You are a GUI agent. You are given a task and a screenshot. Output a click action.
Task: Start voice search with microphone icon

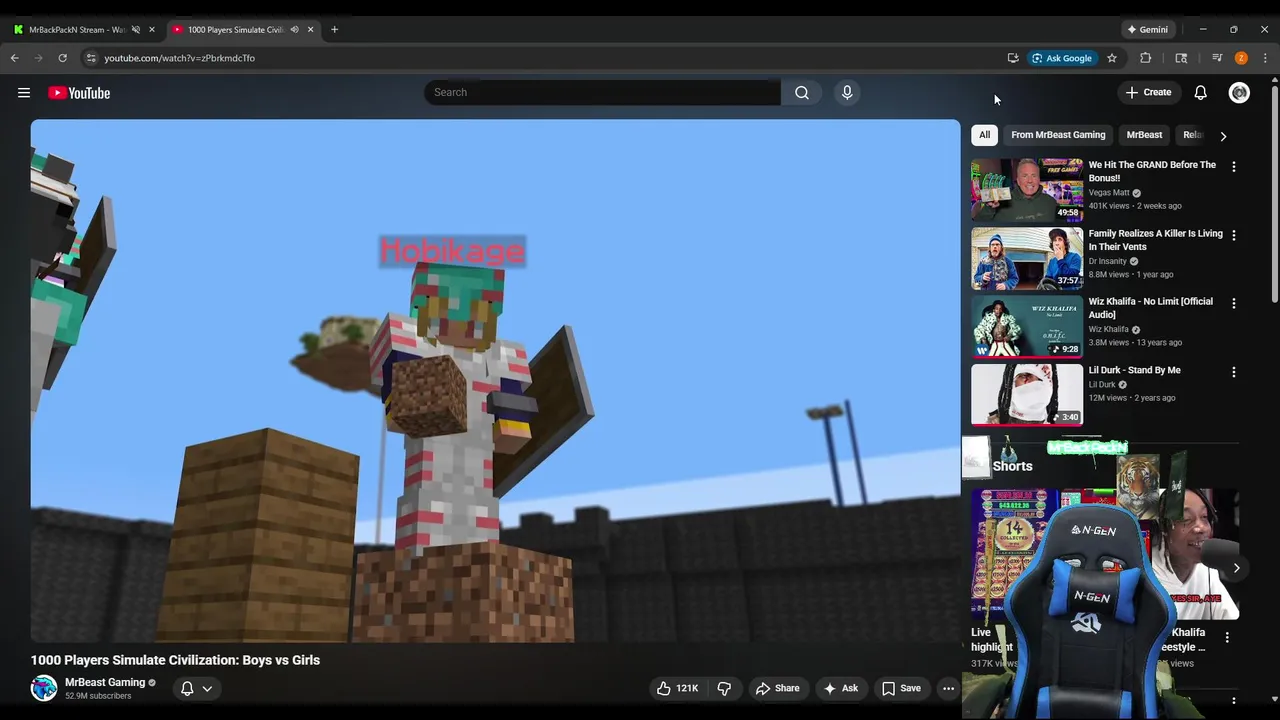[847, 92]
